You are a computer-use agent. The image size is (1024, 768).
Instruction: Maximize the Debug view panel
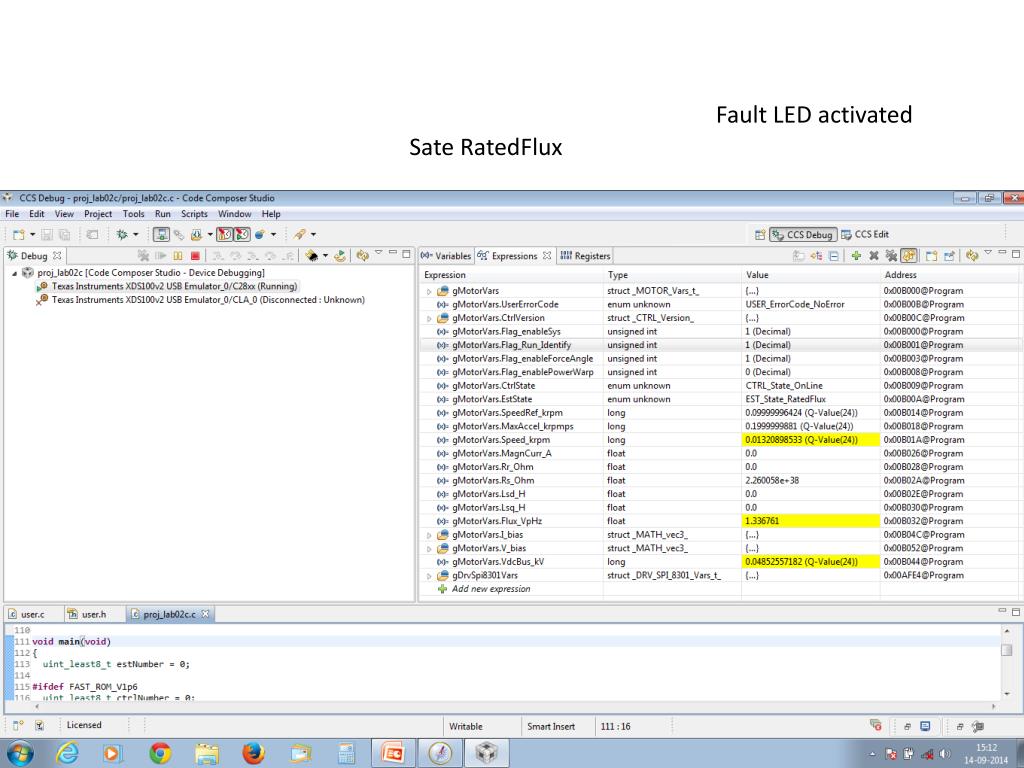point(406,253)
